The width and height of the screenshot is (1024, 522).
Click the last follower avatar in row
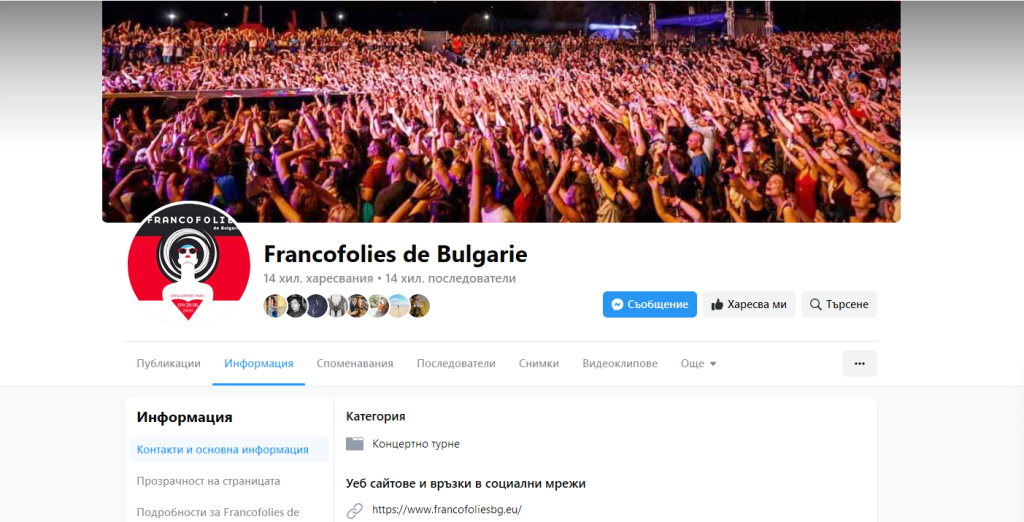click(419, 306)
